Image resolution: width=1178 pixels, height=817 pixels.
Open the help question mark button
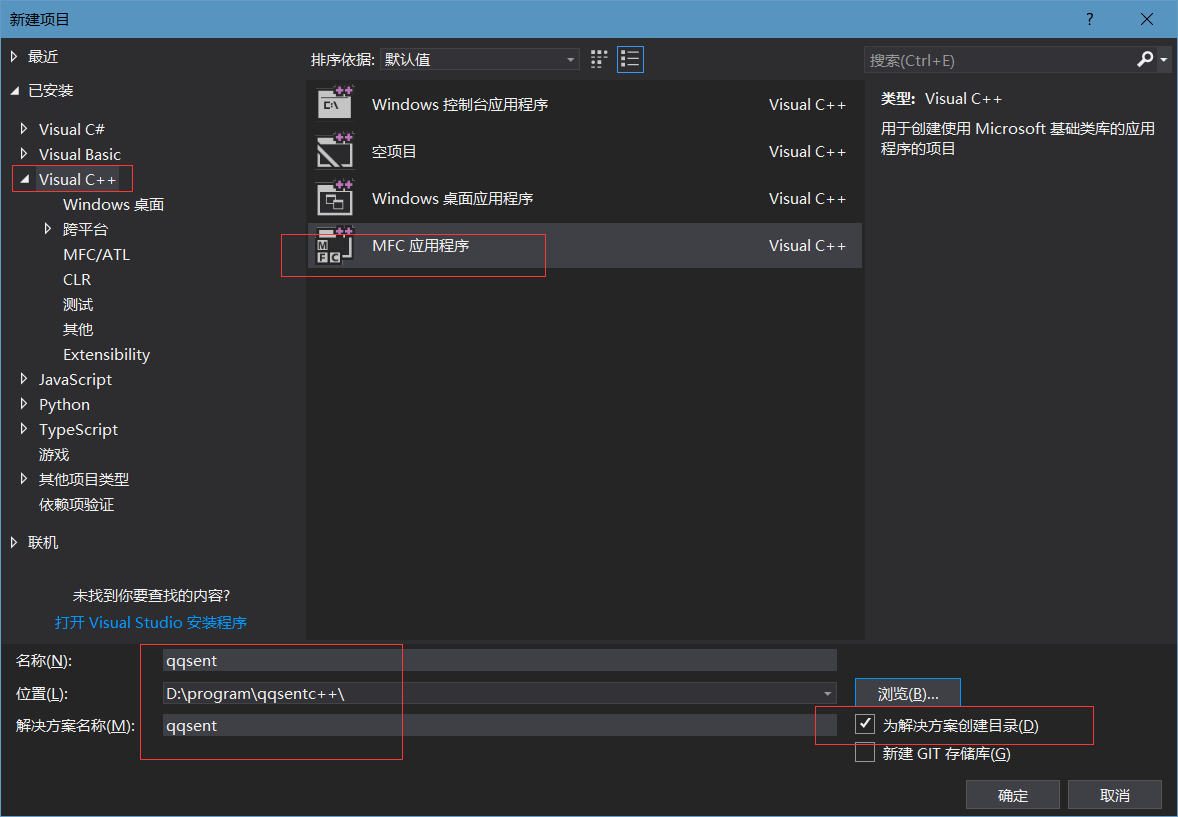click(x=1089, y=19)
